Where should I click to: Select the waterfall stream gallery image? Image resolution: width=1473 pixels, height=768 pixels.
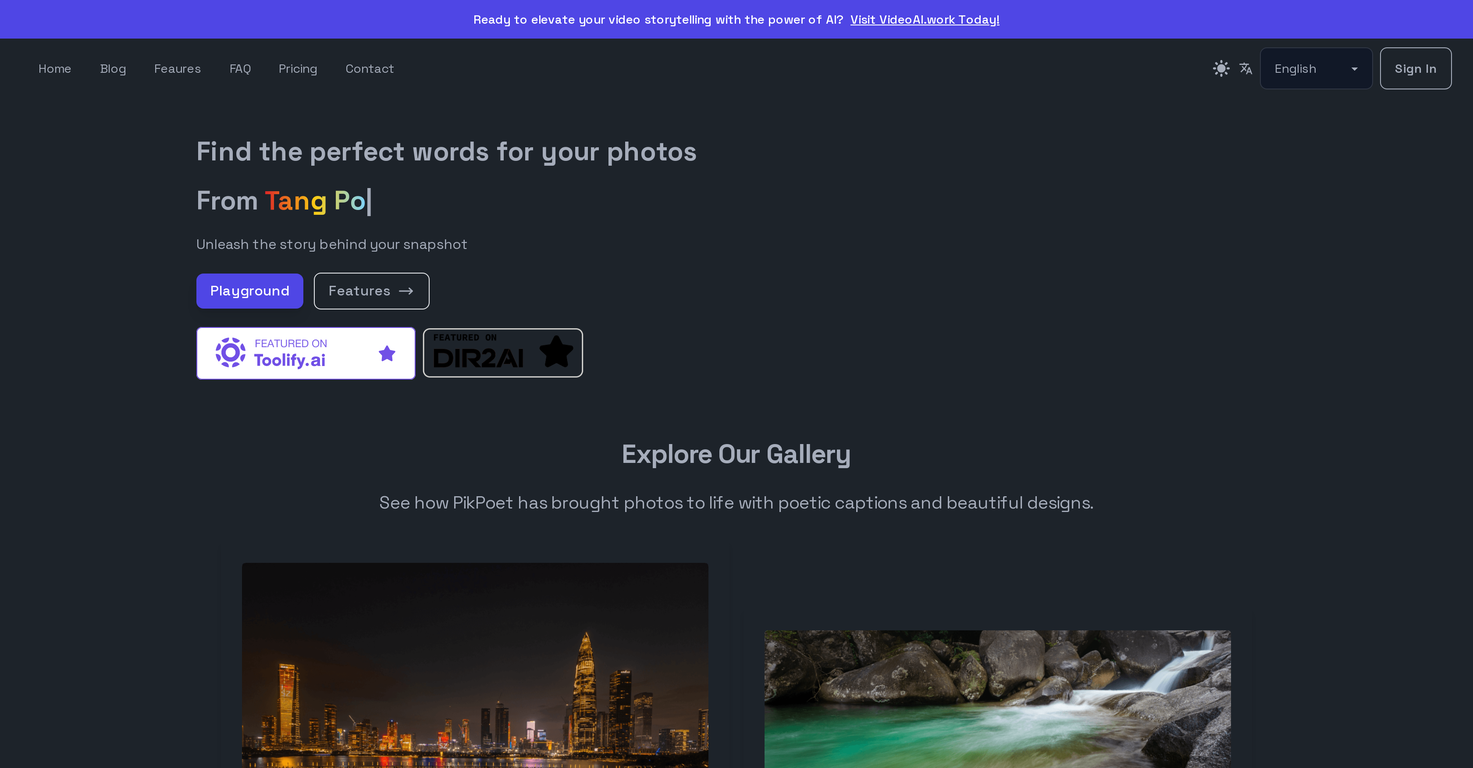[x=997, y=699]
